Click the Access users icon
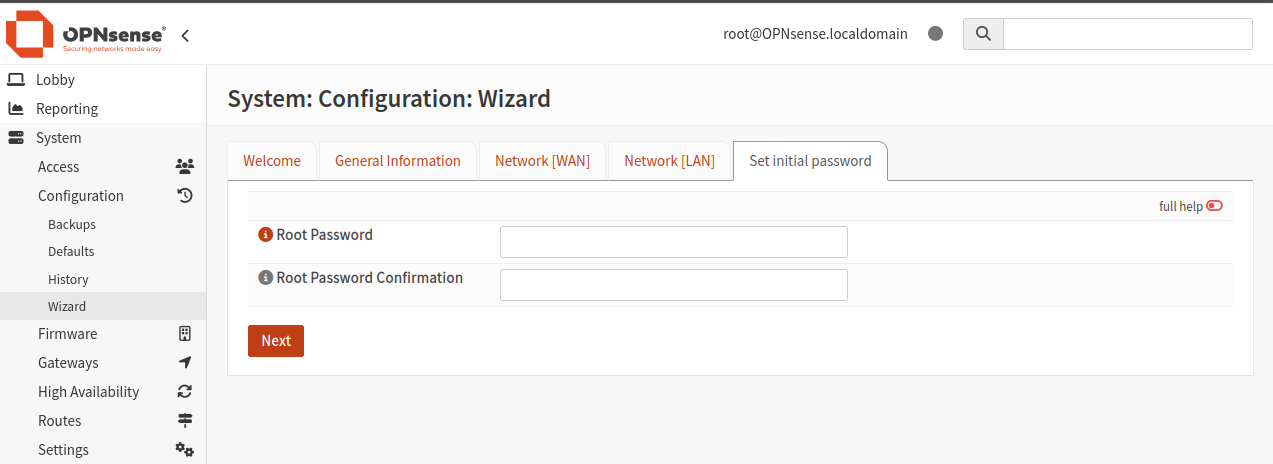Image resolution: width=1273 pixels, height=464 pixels. [184, 167]
